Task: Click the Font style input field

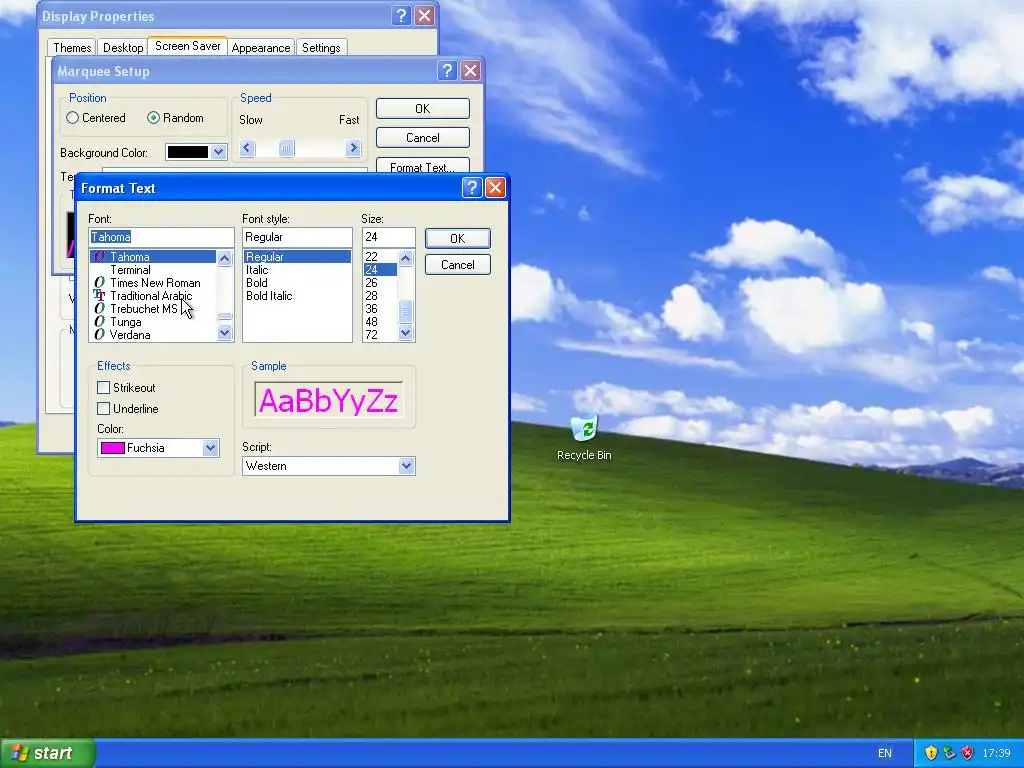Action: click(x=297, y=237)
